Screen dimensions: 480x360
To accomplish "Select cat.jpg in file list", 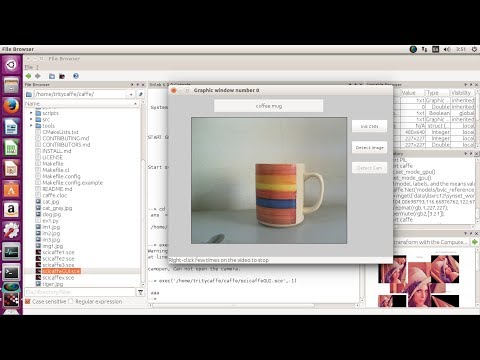I will [x=51, y=202].
